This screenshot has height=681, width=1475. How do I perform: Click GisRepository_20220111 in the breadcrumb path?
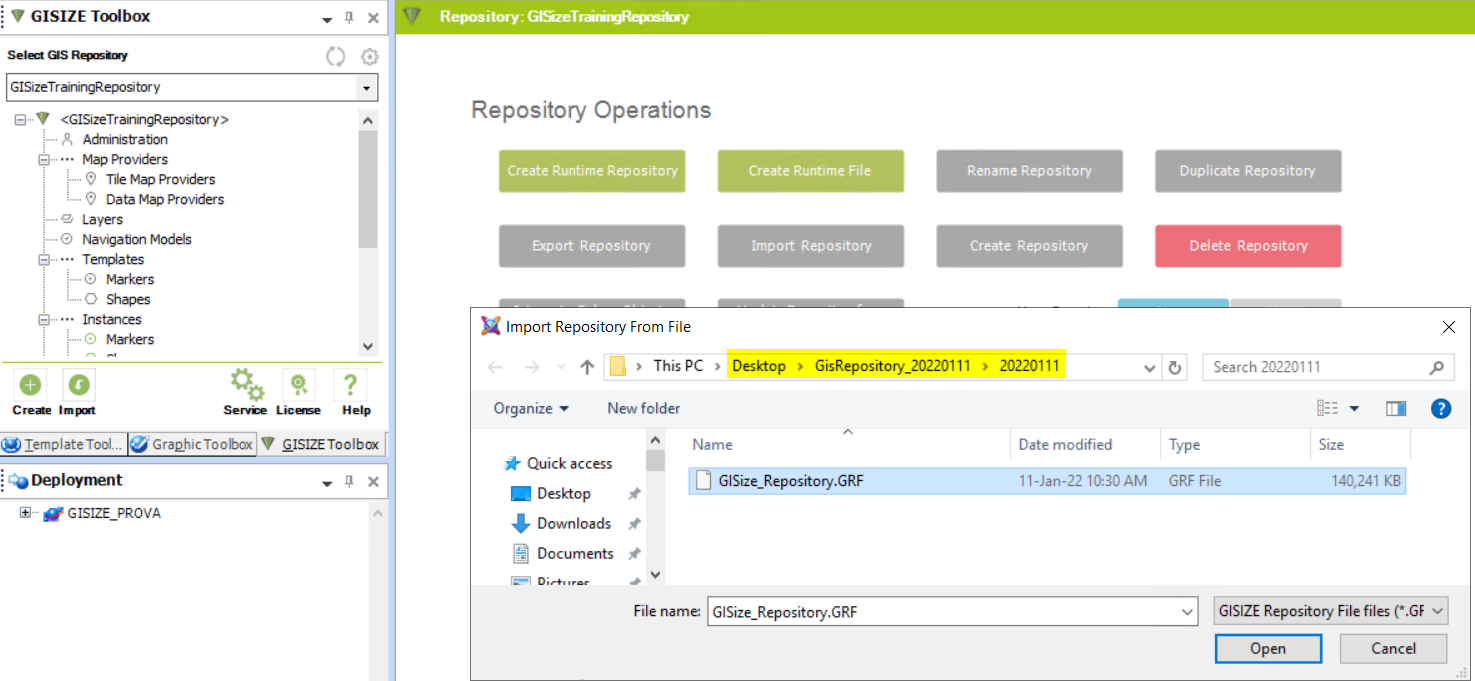click(893, 366)
